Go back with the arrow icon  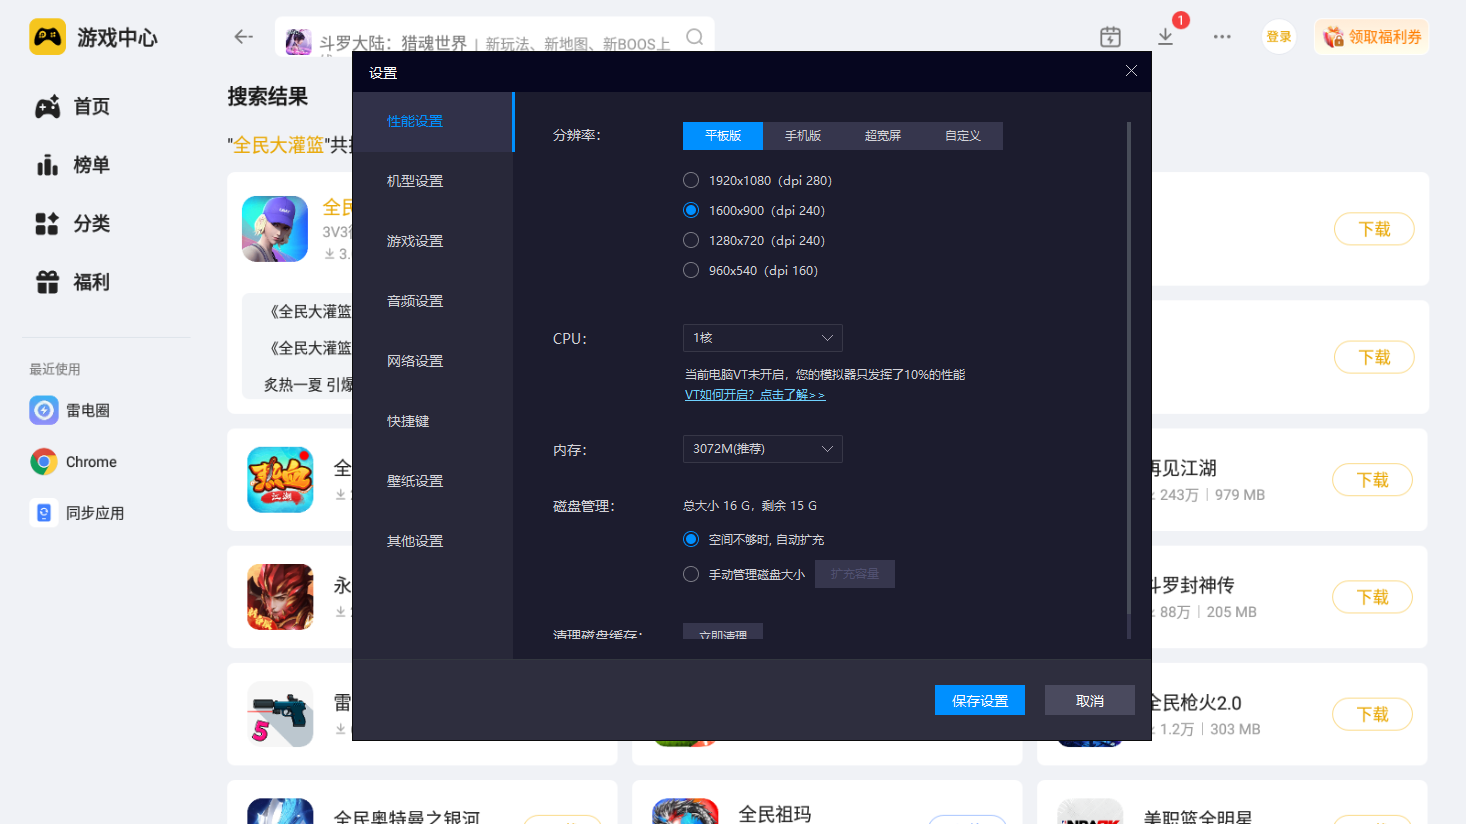click(x=243, y=37)
